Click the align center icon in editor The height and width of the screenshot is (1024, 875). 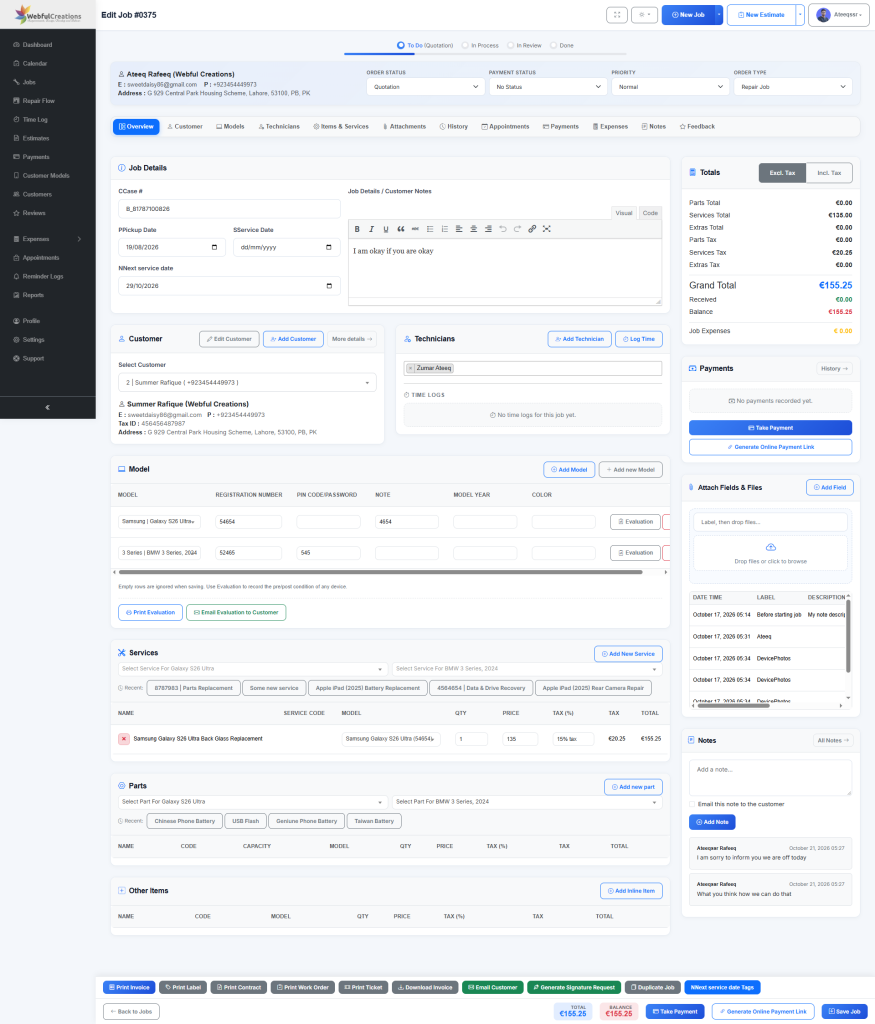[473, 229]
